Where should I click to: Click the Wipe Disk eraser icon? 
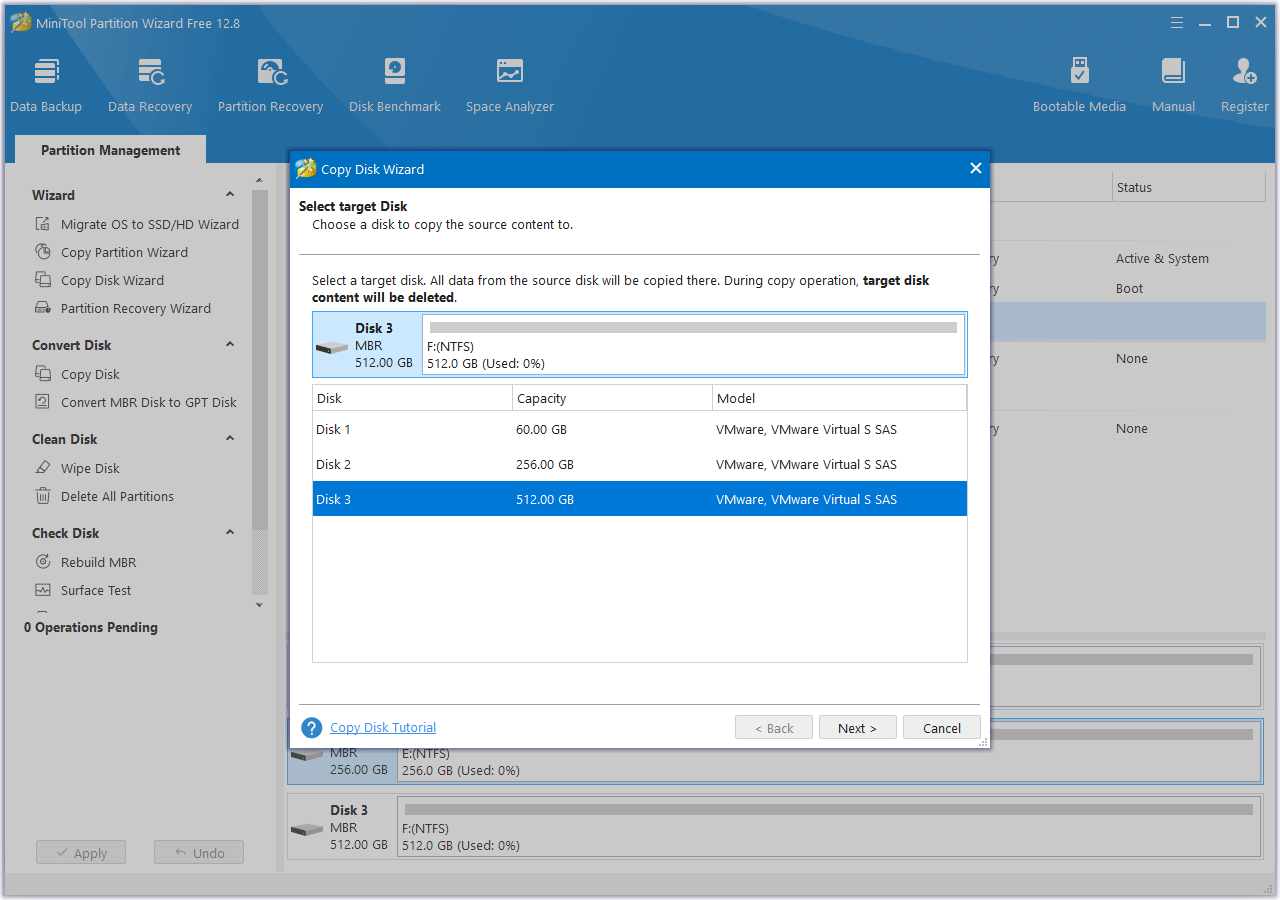pos(43,468)
